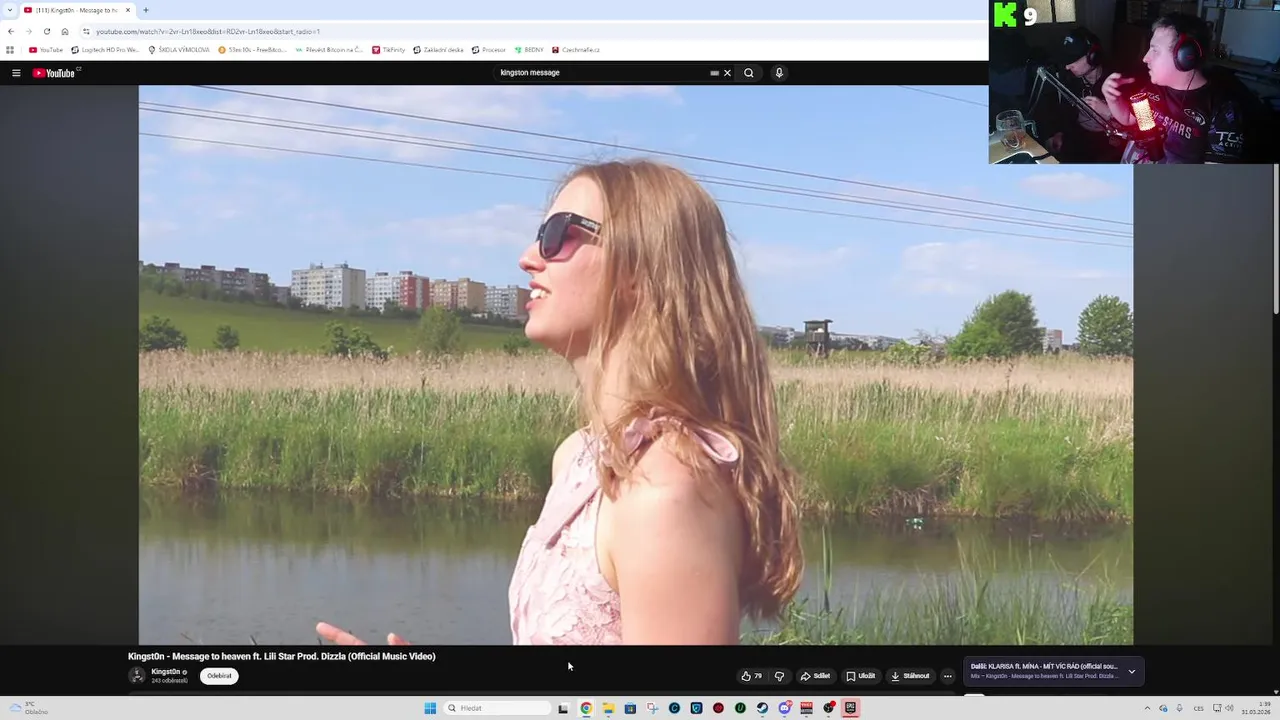
Task: Reload the current page
Action: pyautogui.click(x=46, y=31)
